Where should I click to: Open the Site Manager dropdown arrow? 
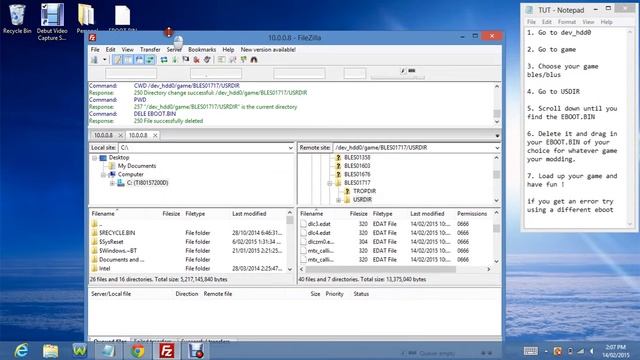pyautogui.click(x=104, y=60)
